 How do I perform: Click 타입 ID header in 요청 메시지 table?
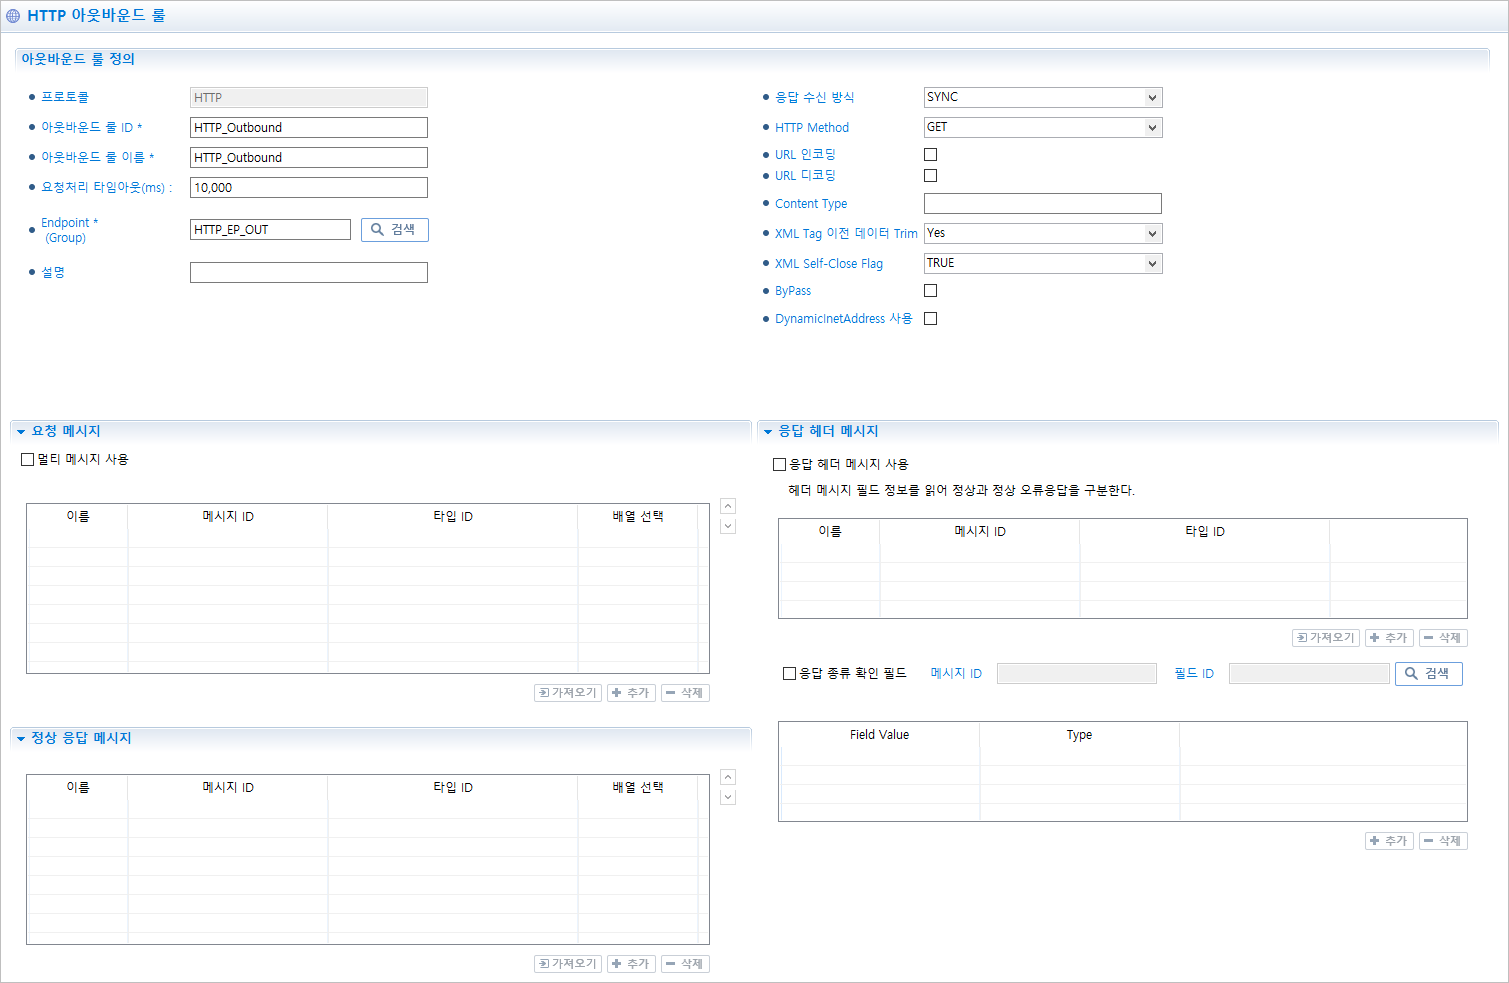coord(453,516)
